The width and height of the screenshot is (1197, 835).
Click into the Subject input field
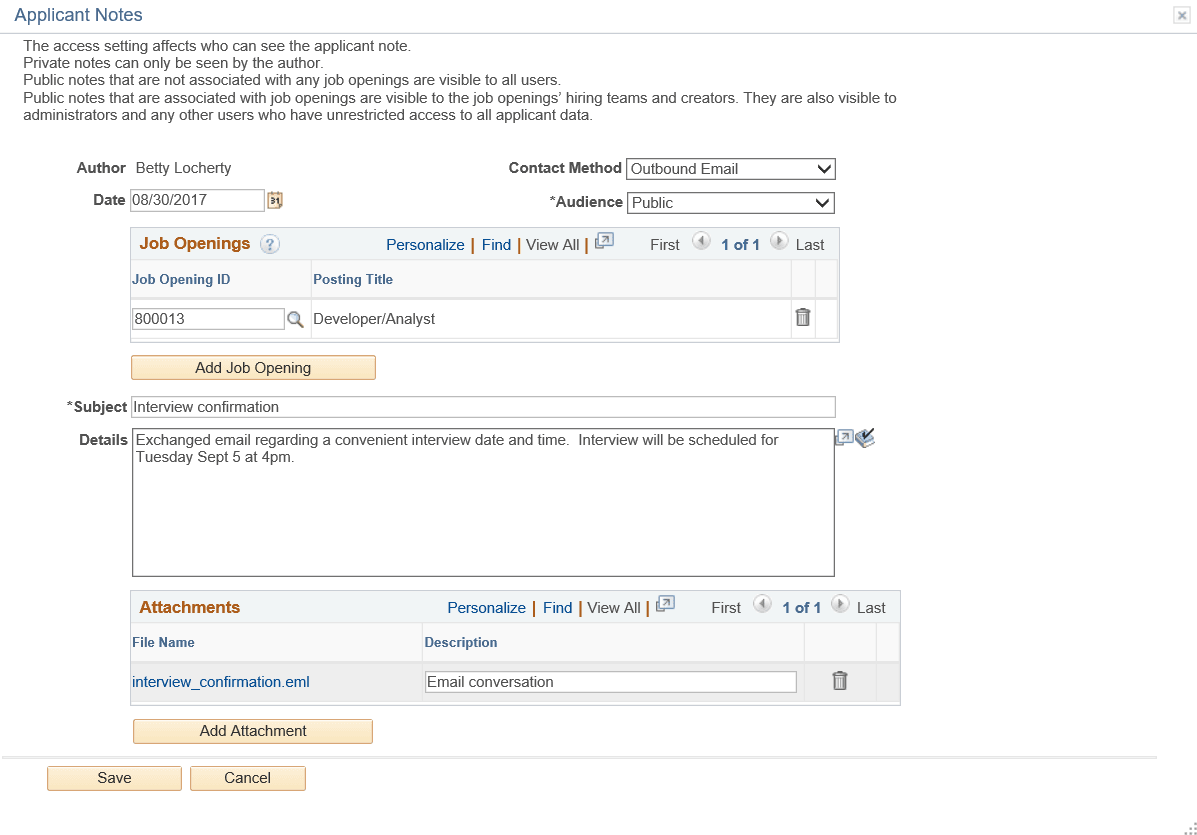click(x=483, y=407)
